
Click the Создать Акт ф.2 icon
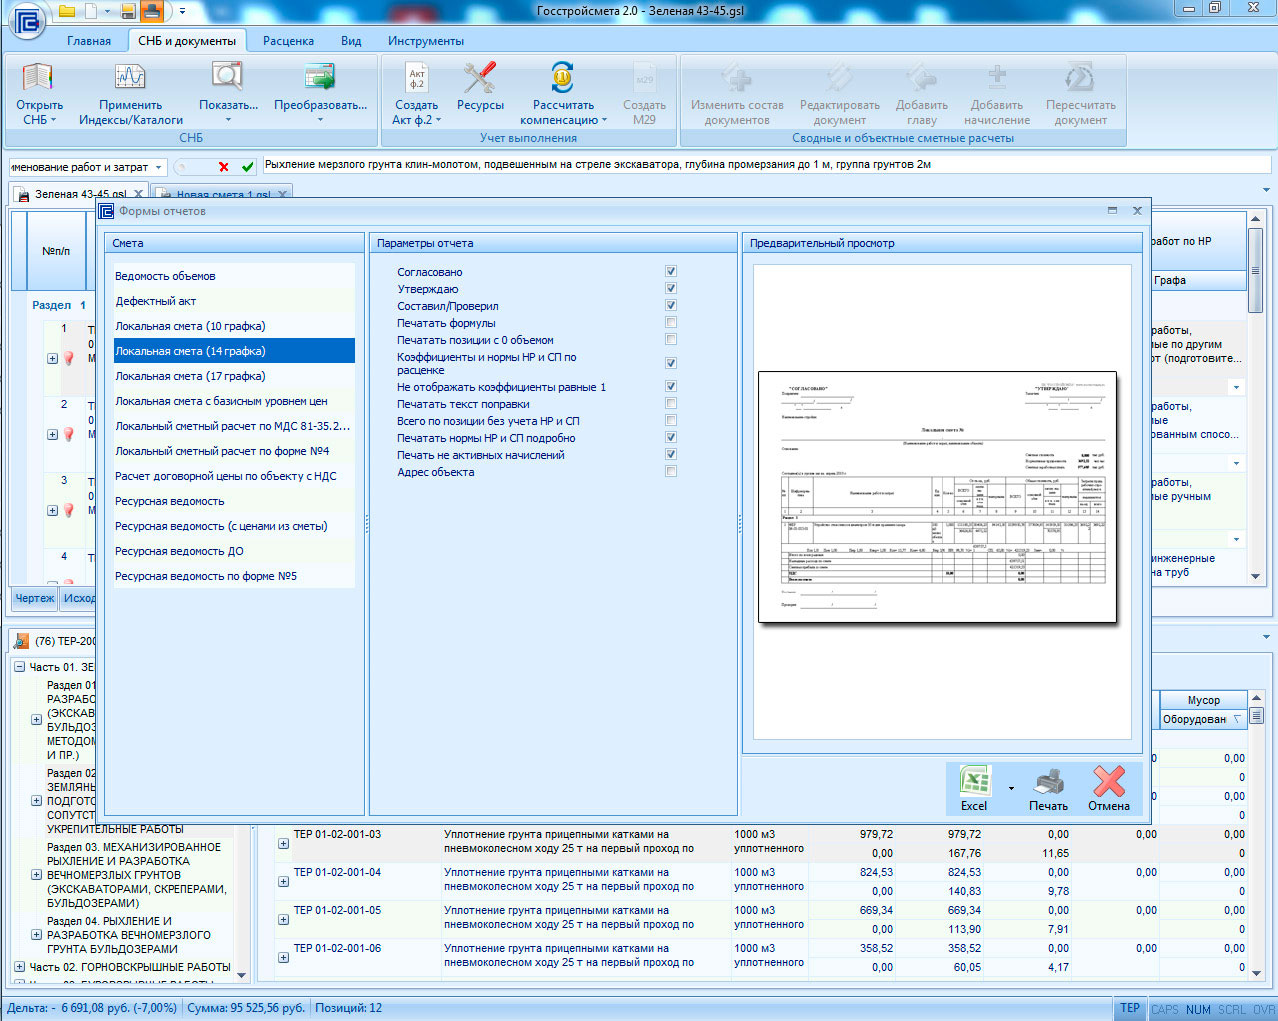(x=416, y=80)
